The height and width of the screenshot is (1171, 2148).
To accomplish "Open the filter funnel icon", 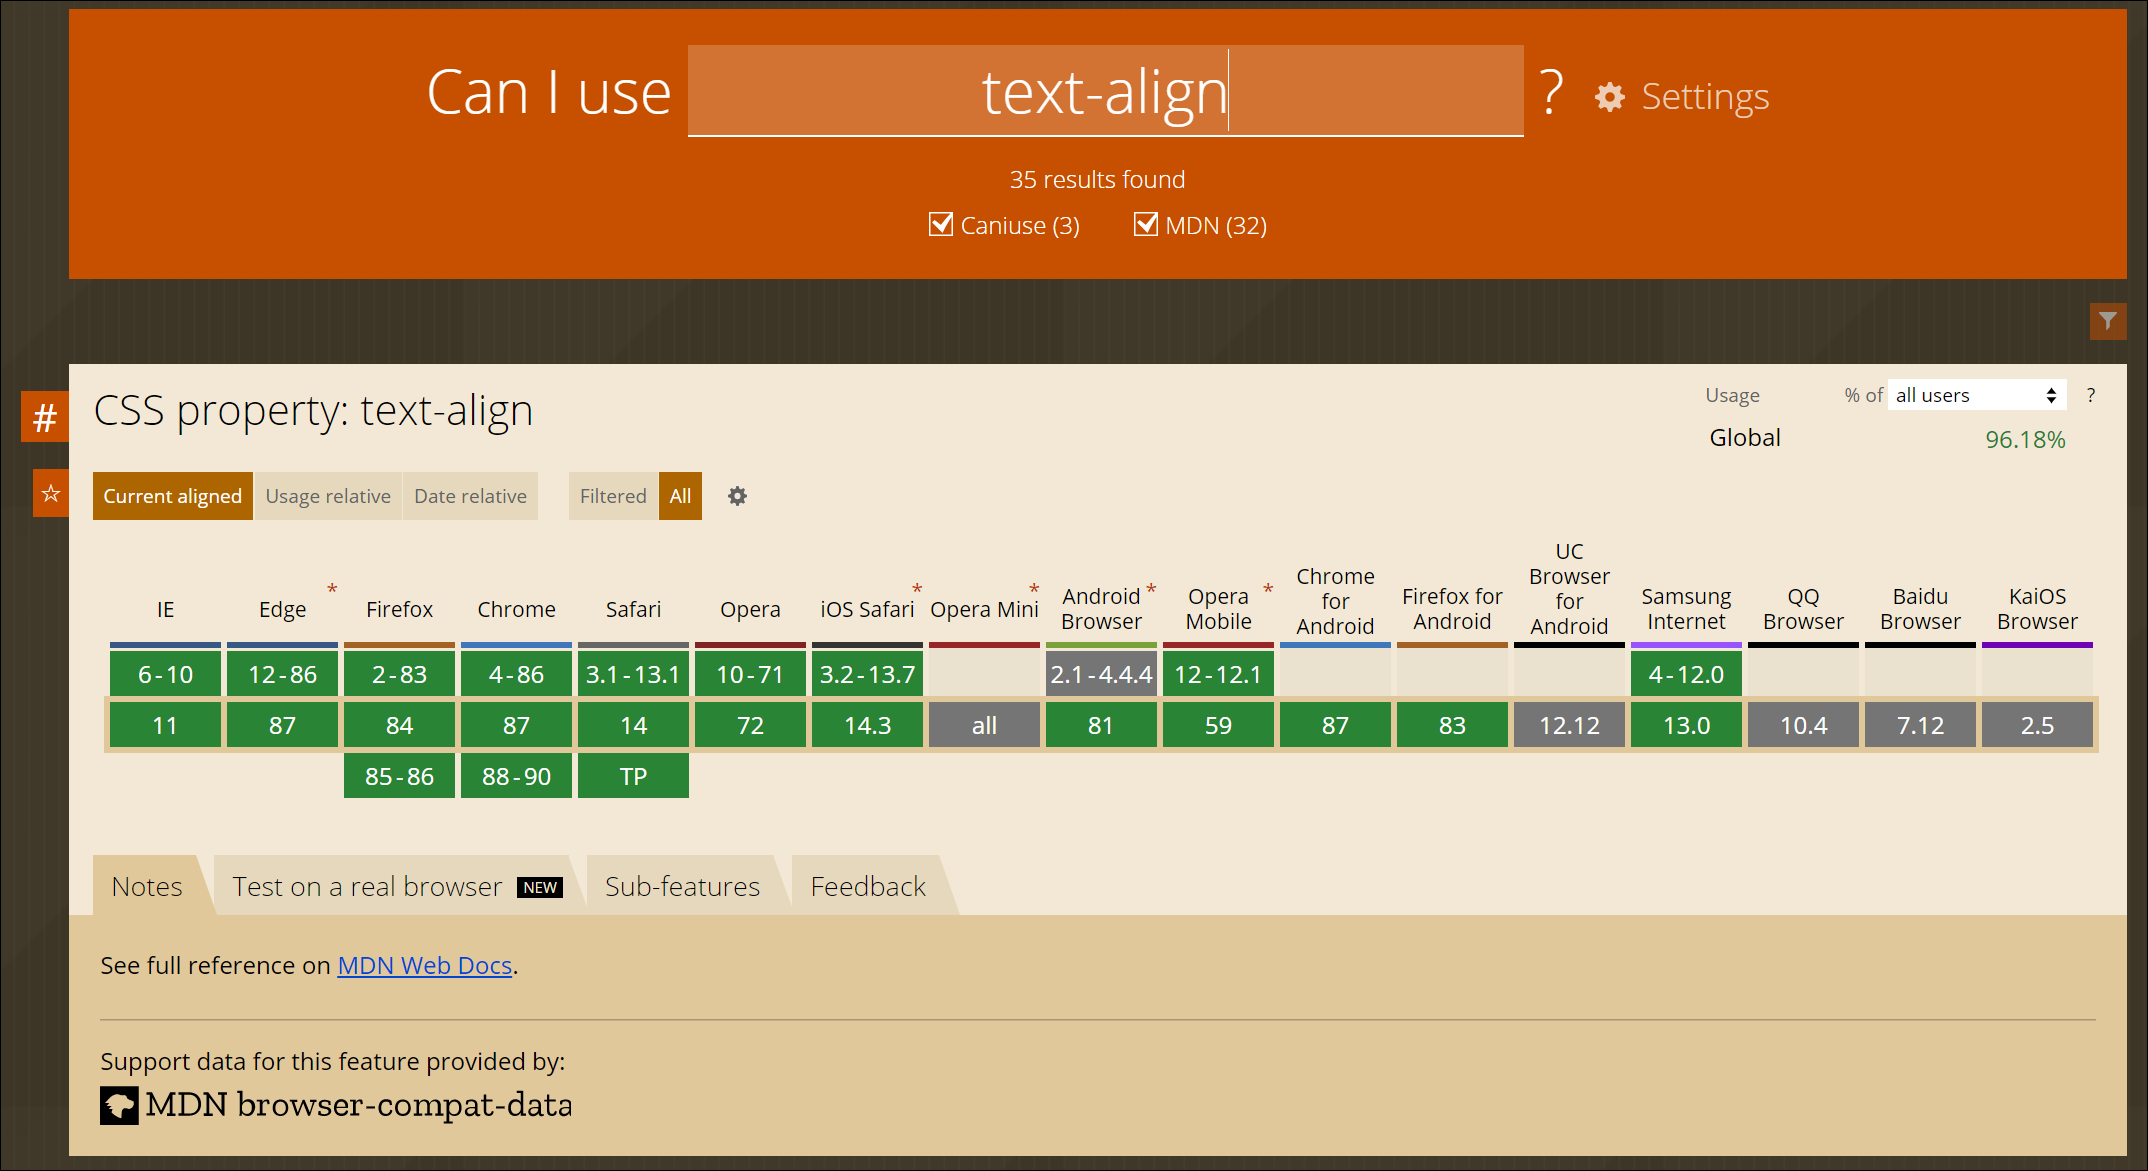I will 2107,321.
